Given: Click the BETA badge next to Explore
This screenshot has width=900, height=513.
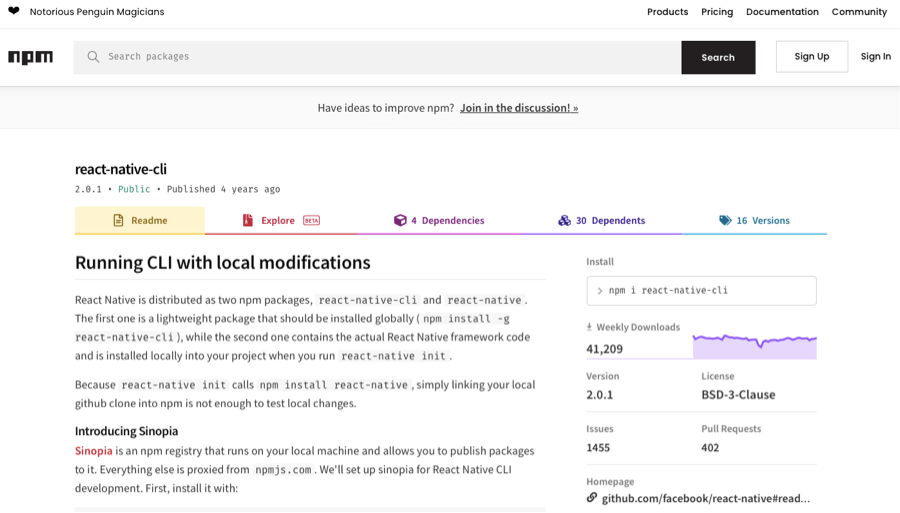Looking at the screenshot, I should [x=311, y=220].
